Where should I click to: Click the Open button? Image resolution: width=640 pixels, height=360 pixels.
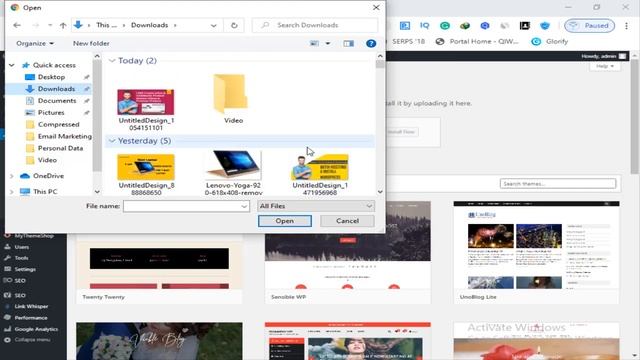click(284, 221)
